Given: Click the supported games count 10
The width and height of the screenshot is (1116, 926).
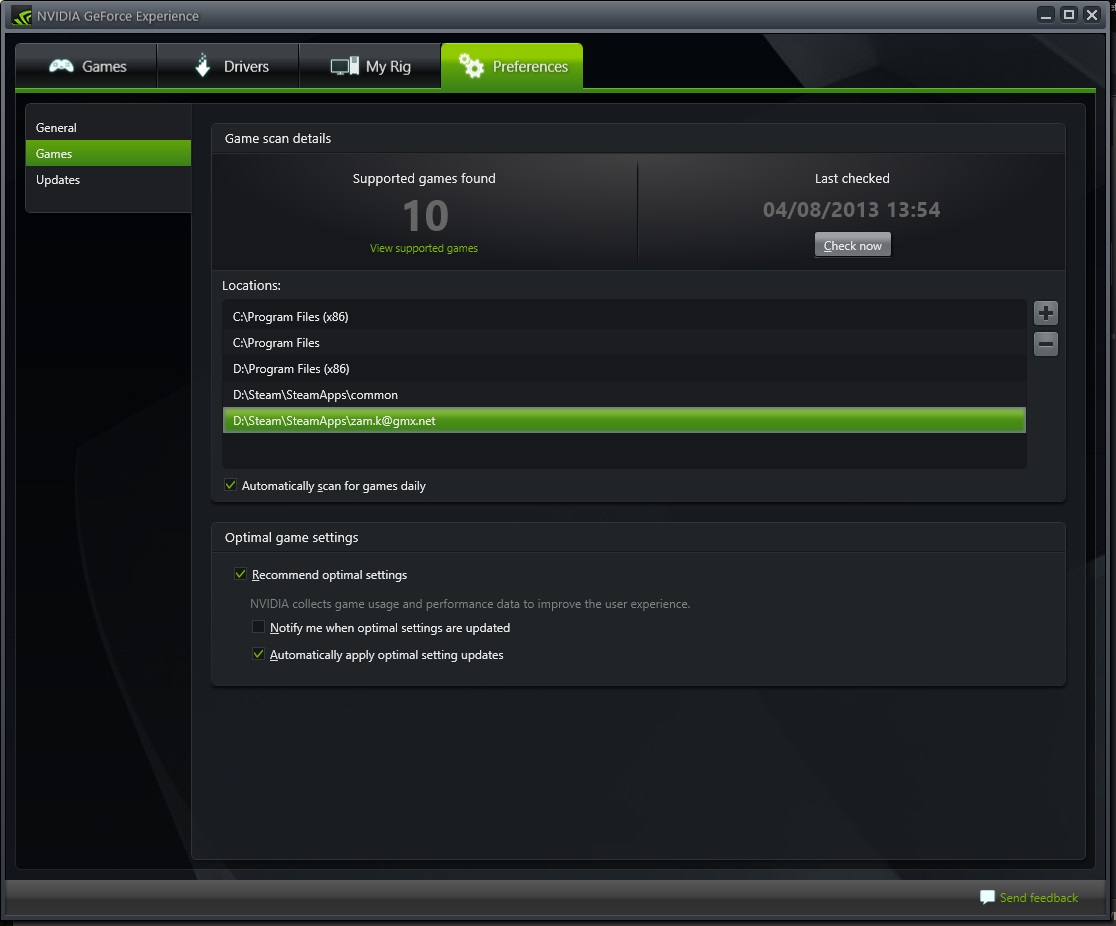Looking at the screenshot, I should click(425, 216).
